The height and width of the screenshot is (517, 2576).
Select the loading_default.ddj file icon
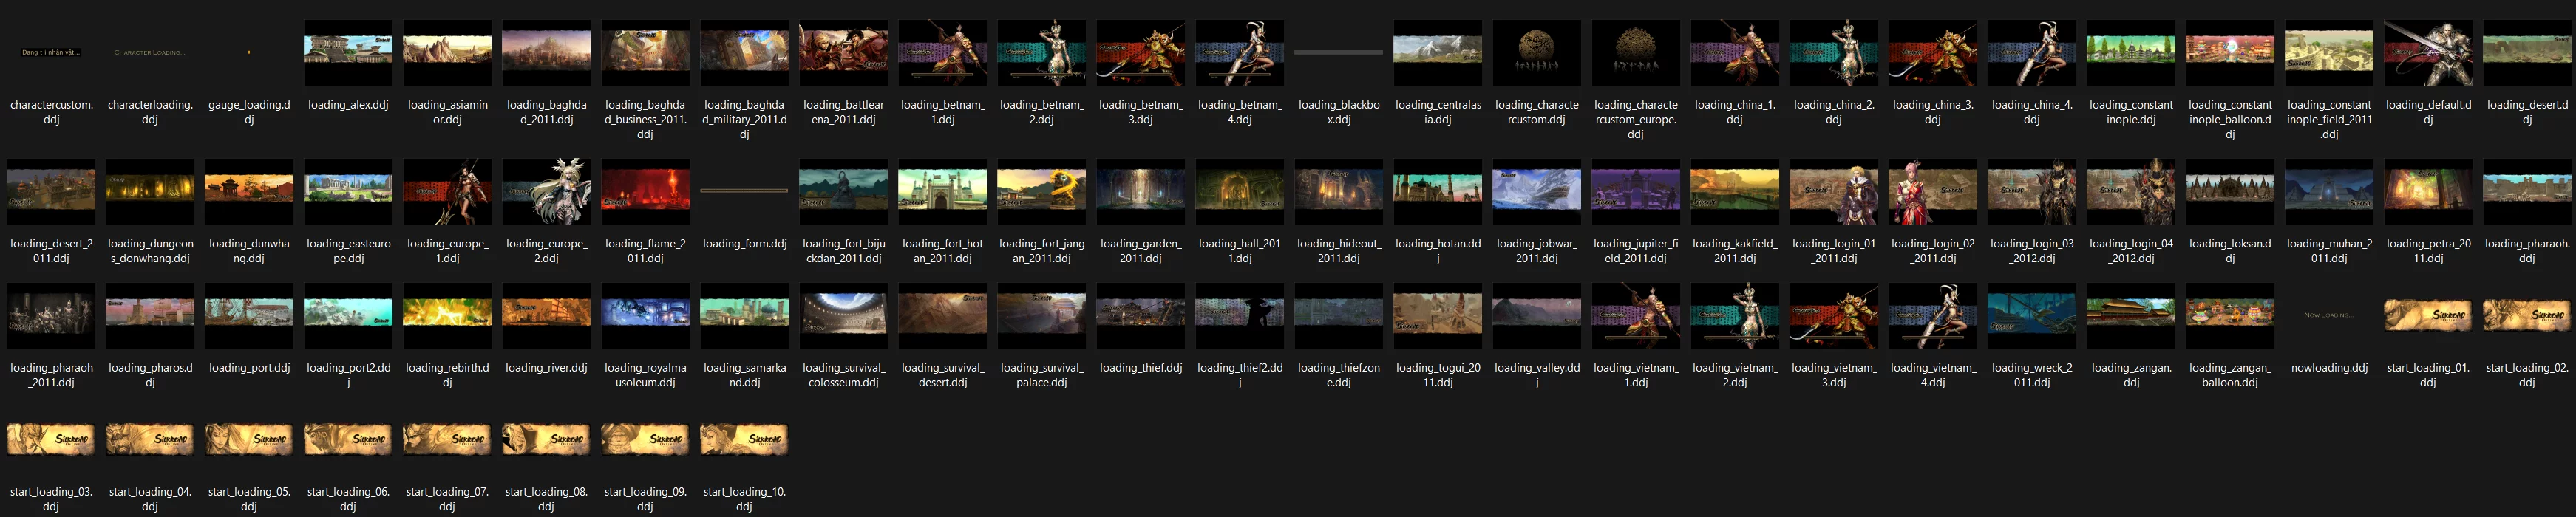2427,52
